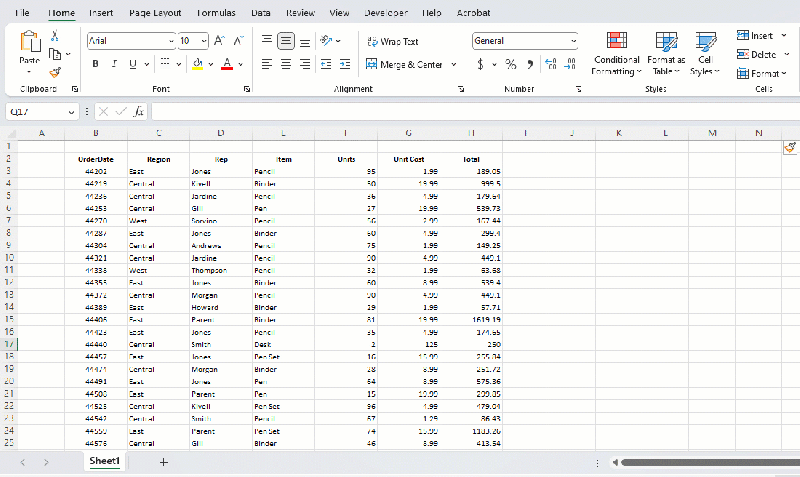The width and height of the screenshot is (800, 477).
Task: Apply Comma Style format
Action: coord(531,64)
